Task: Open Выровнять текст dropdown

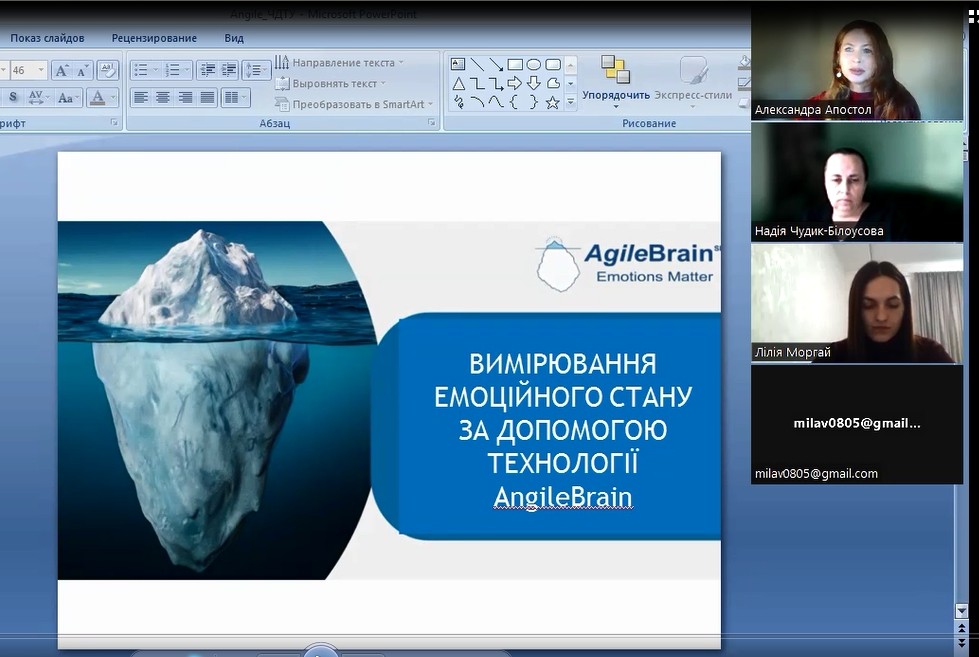Action: click(x=331, y=83)
